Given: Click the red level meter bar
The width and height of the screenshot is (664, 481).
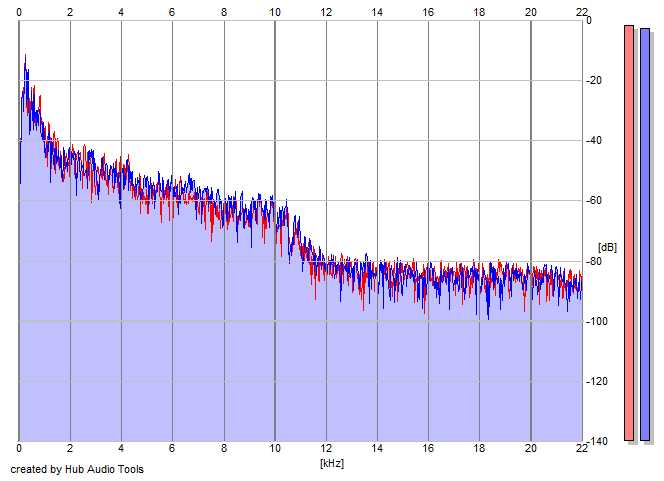Looking at the screenshot, I should coord(629,232).
